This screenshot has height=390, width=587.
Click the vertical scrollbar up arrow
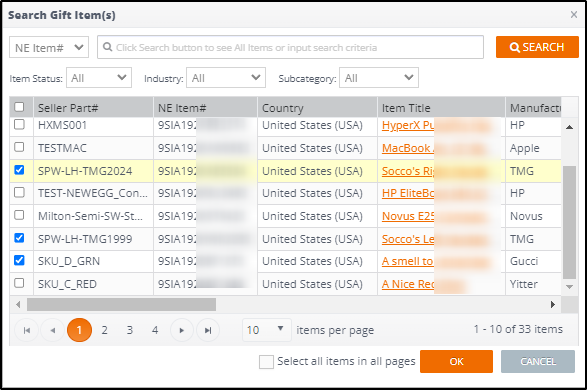tap(569, 127)
